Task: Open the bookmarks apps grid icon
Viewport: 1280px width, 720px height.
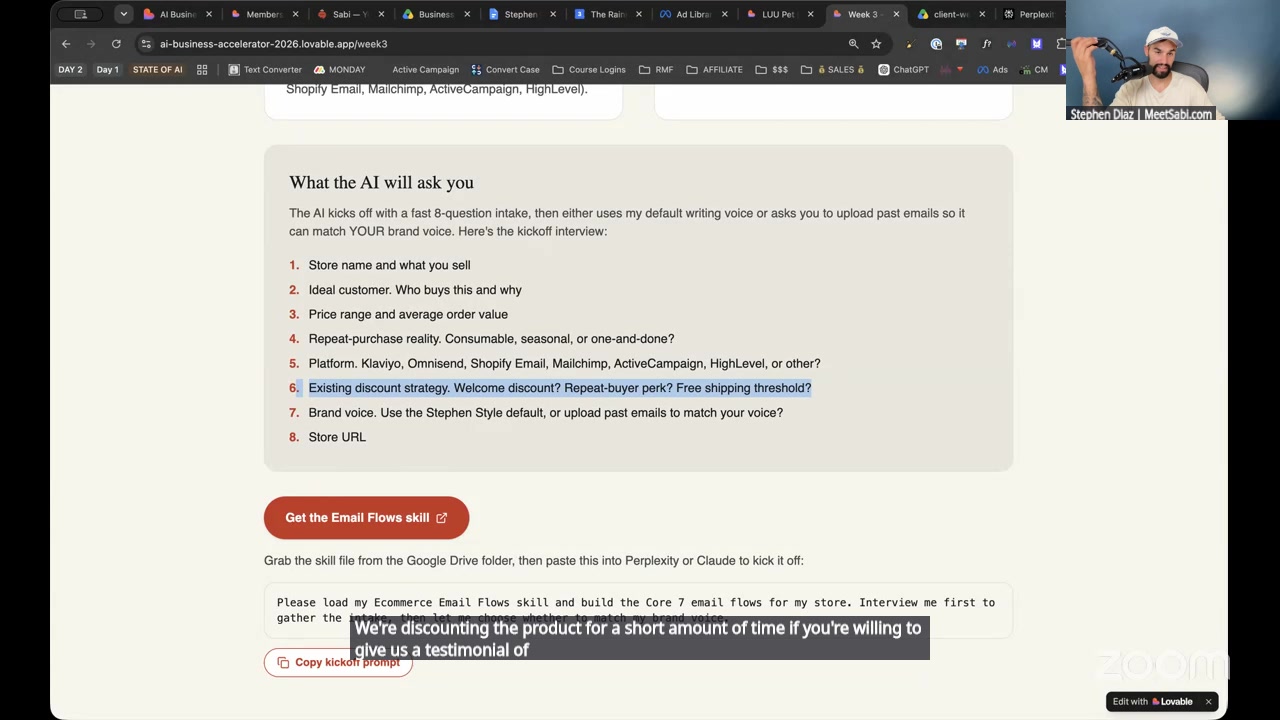Action: 202,70
